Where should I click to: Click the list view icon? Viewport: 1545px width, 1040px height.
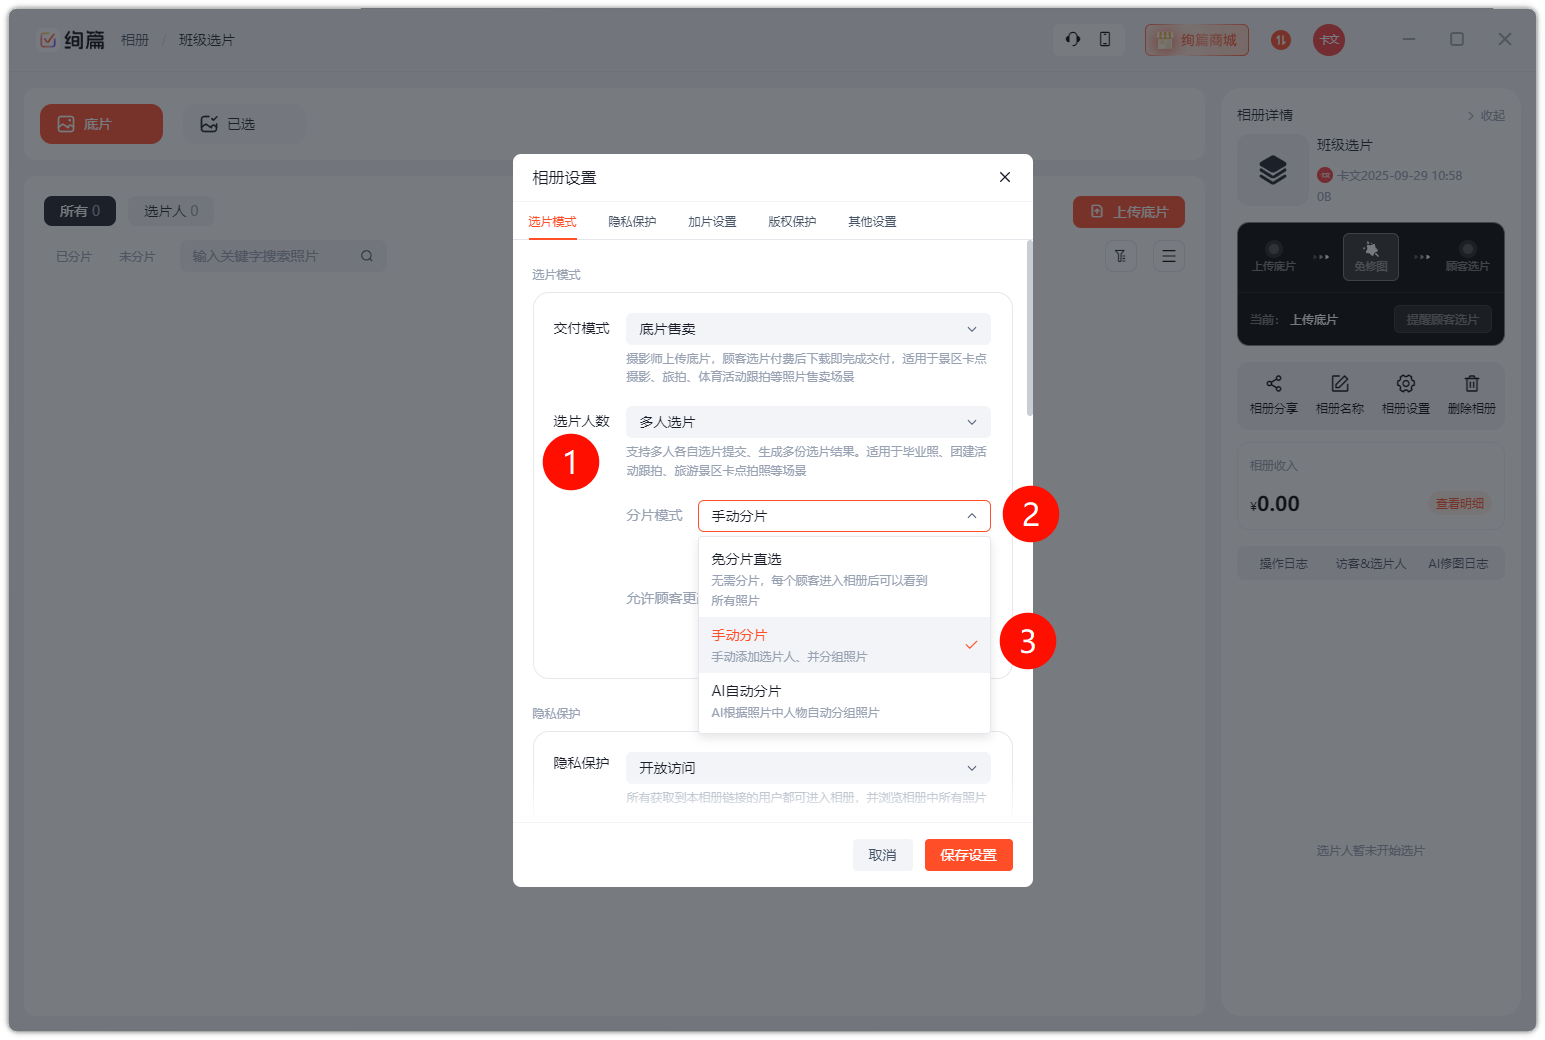coord(1168,256)
